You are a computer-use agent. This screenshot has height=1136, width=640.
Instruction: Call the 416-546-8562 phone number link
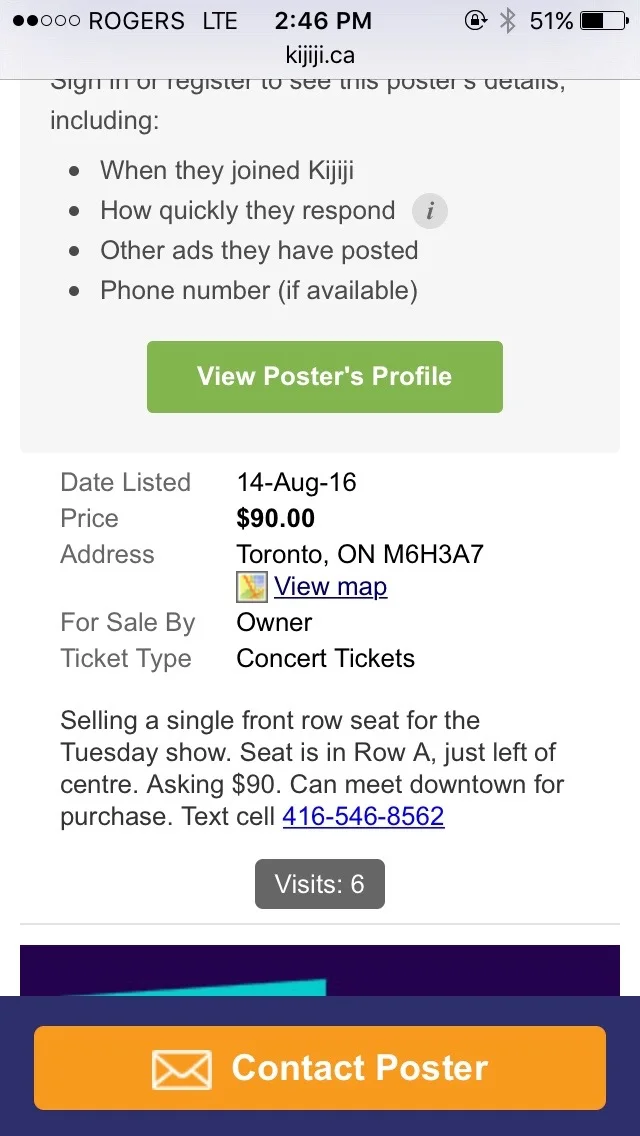tap(363, 816)
